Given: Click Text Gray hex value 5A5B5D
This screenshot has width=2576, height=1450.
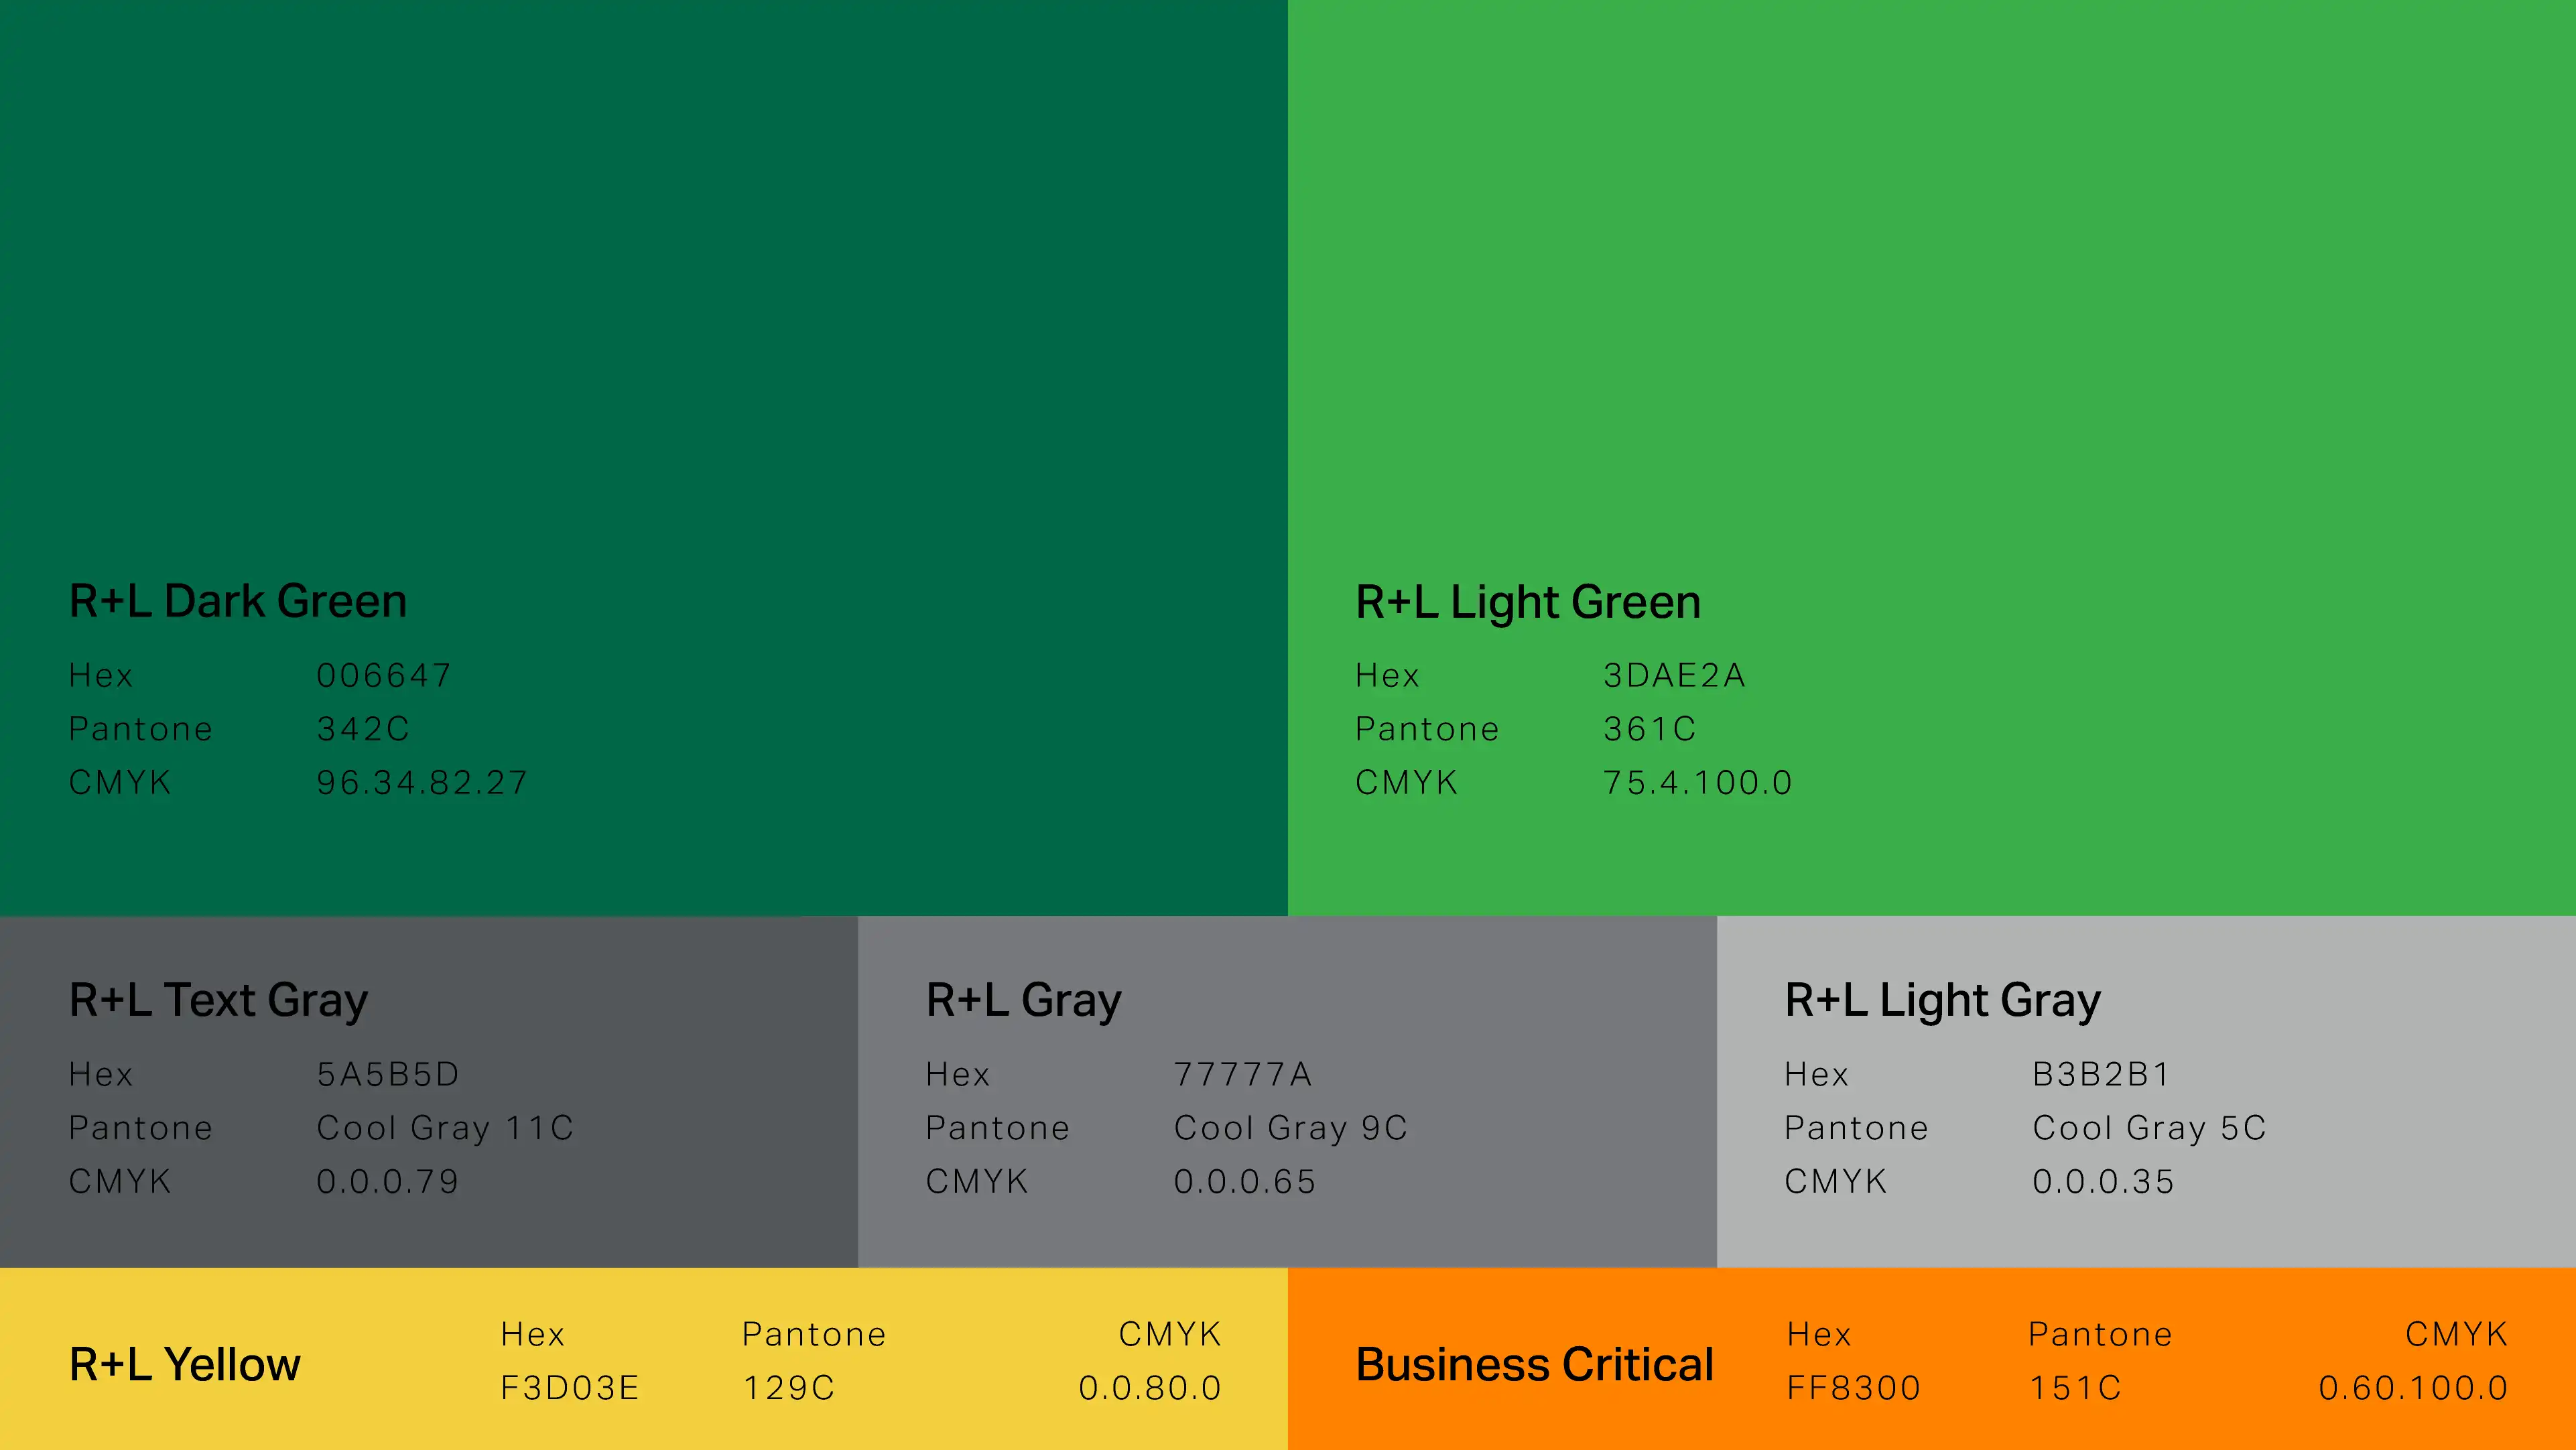Looking at the screenshot, I should coord(387,1075).
